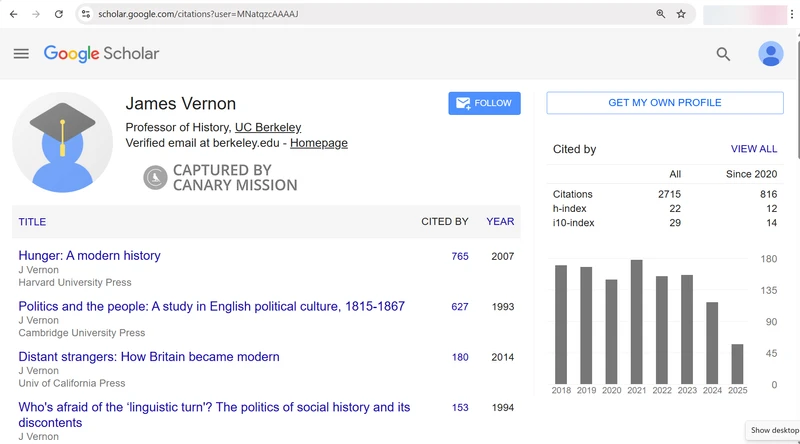Screen dimensions: 800x444
Task: Open 'Distant strangers: How Britain became modern'
Action: point(149,357)
